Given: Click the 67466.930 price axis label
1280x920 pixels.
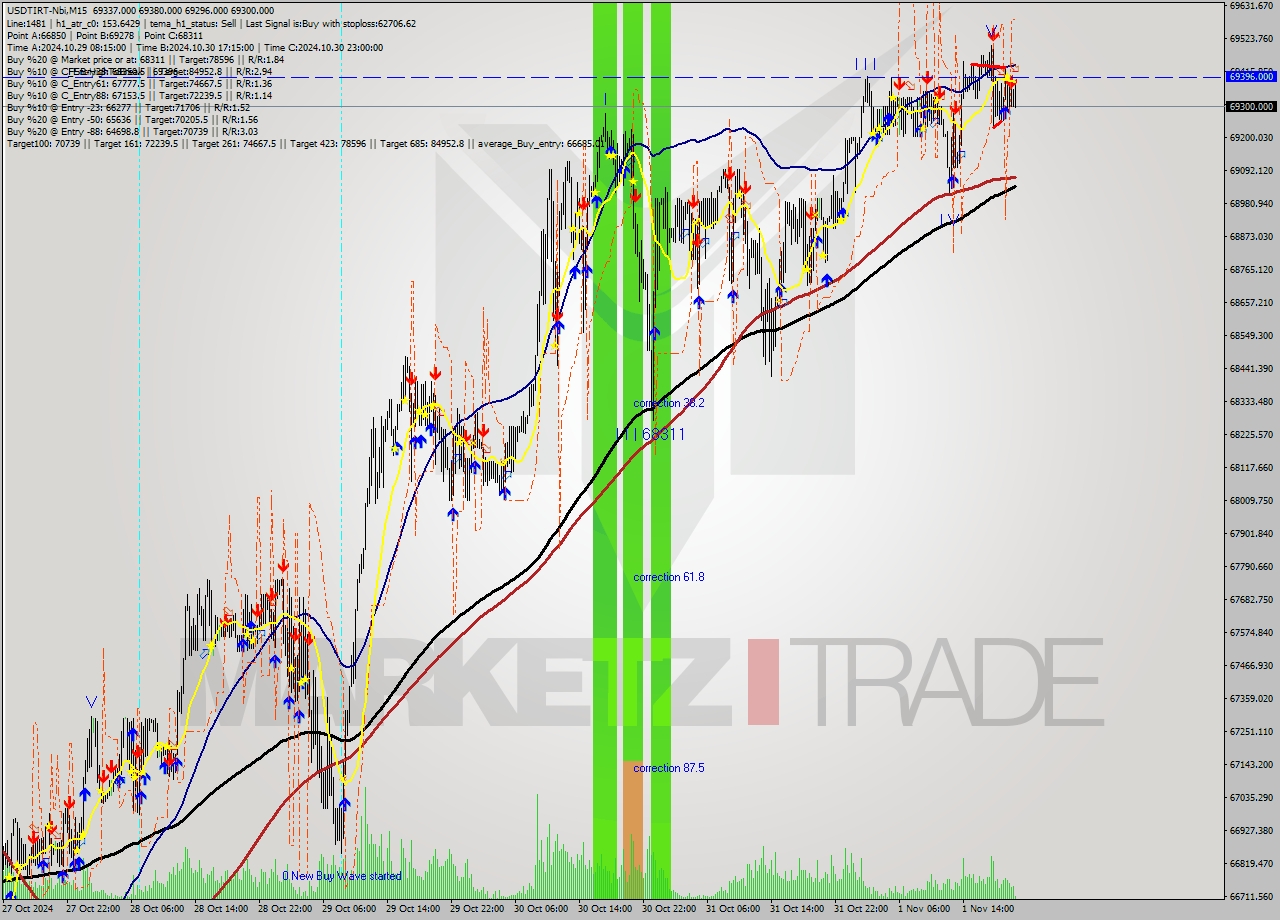Looking at the screenshot, I should click(x=1252, y=665).
